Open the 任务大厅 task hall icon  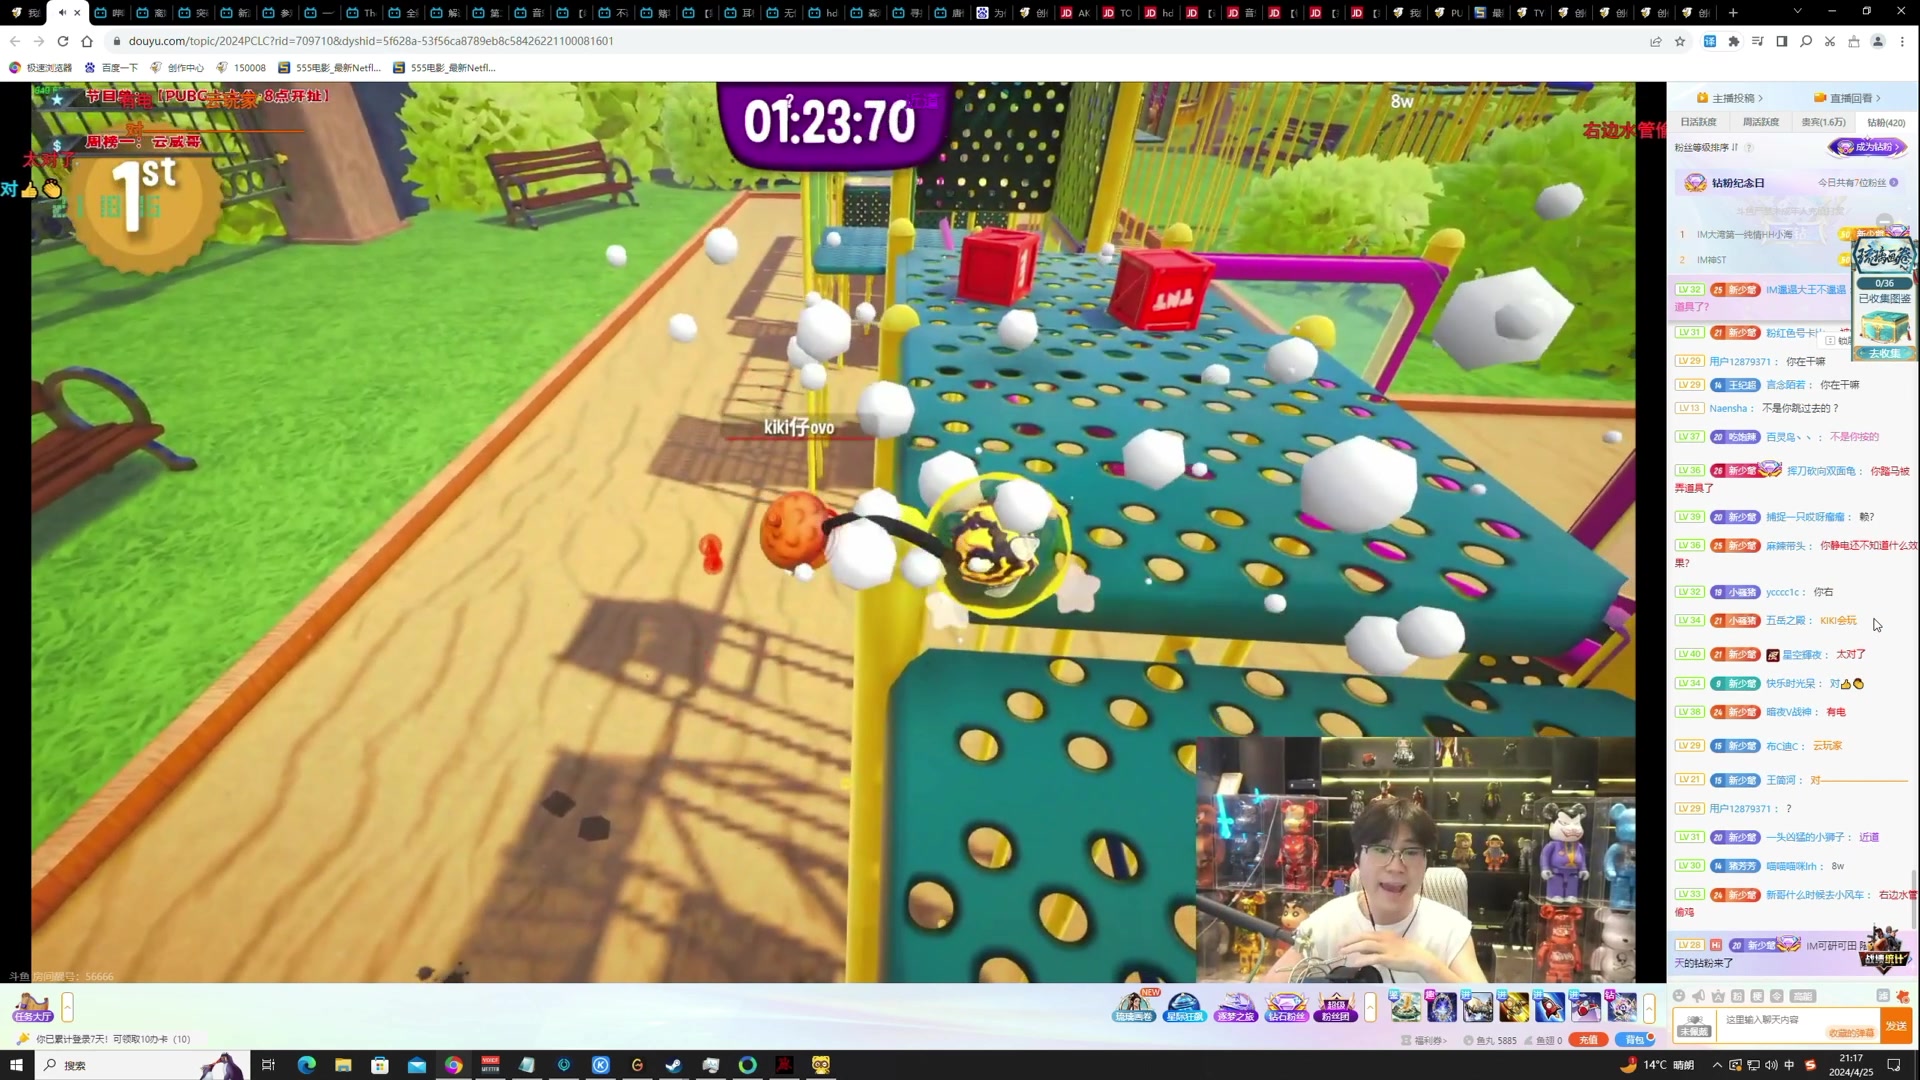point(32,1006)
